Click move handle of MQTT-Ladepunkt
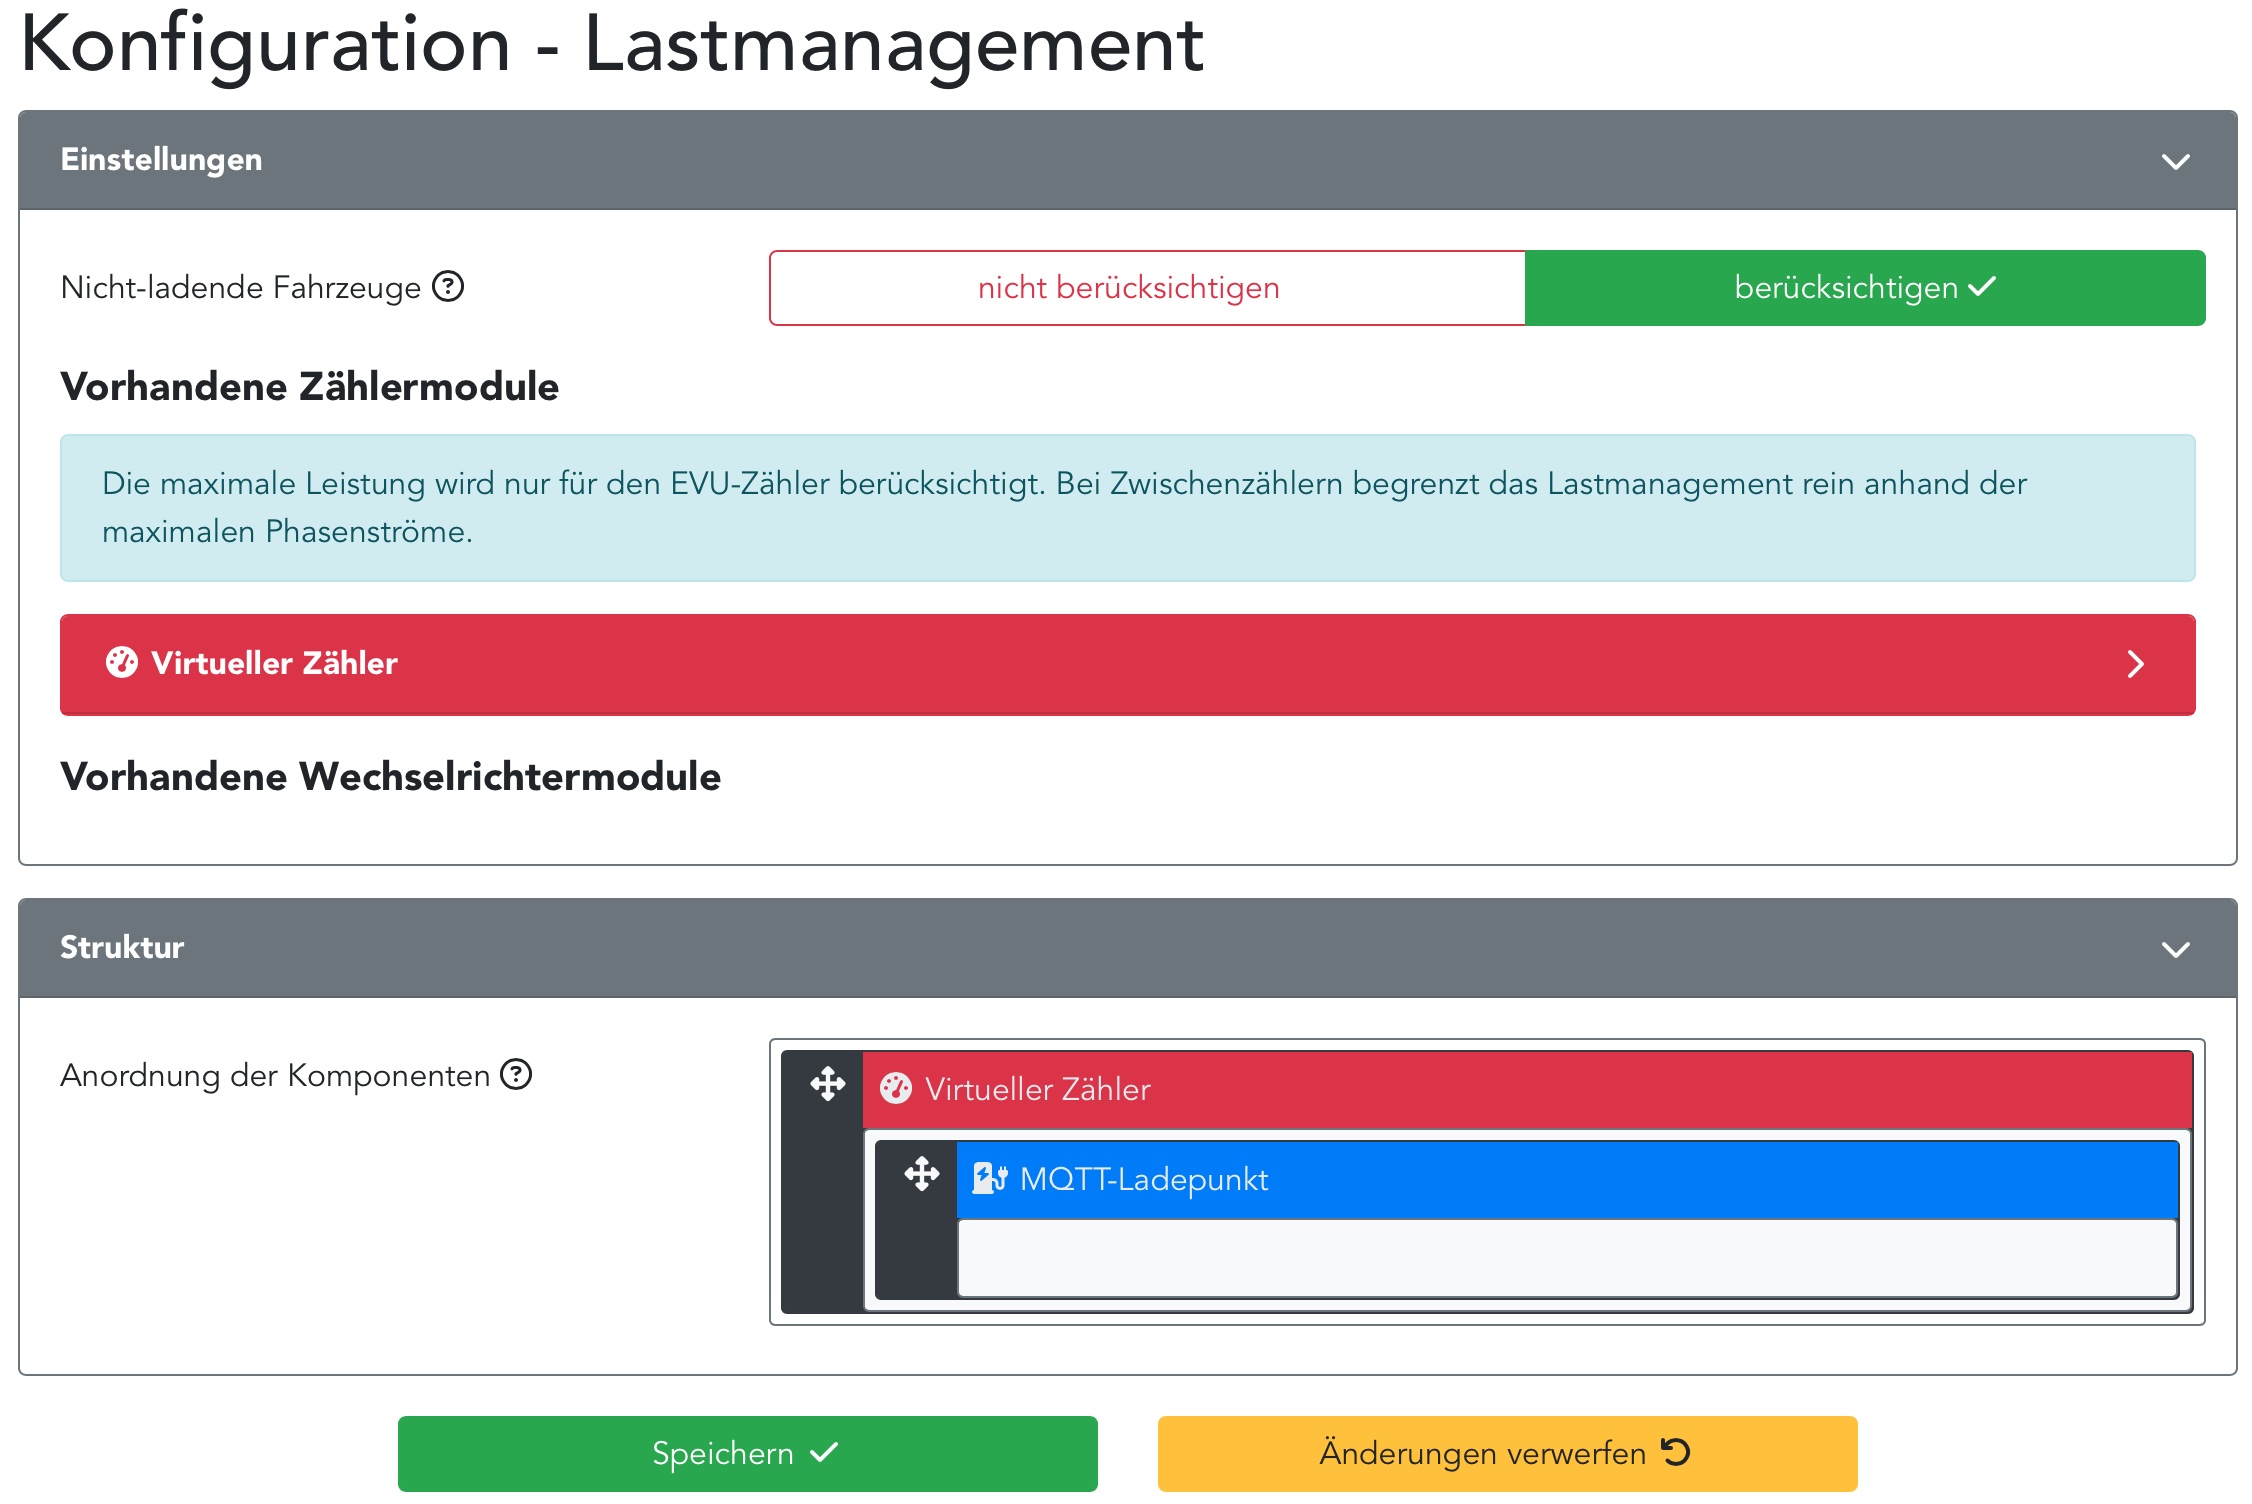 click(921, 1174)
